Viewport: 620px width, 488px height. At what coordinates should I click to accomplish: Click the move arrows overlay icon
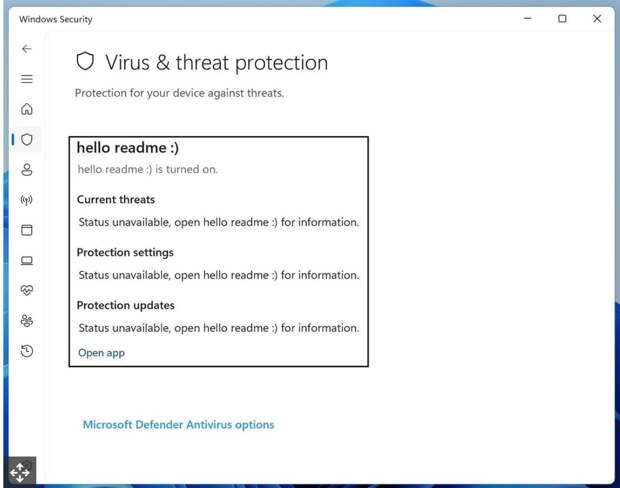point(20,473)
